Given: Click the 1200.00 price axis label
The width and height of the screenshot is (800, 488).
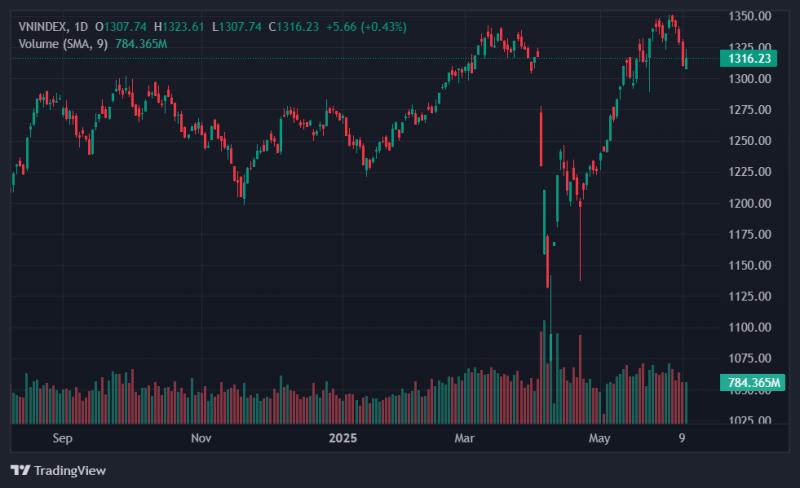Looking at the screenshot, I should click(x=749, y=203).
